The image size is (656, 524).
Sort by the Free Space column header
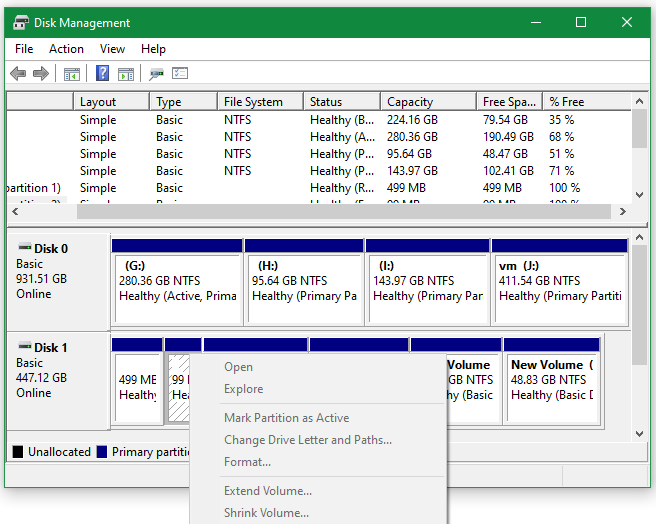pyautogui.click(x=510, y=102)
